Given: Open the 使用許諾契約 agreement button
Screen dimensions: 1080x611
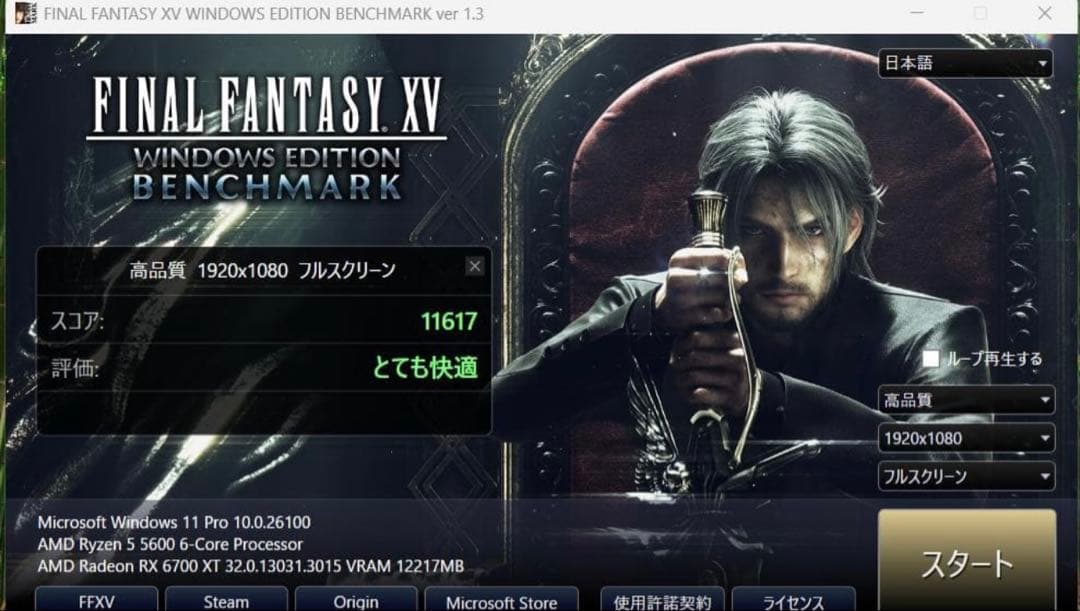Looking at the screenshot, I should (663, 600).
